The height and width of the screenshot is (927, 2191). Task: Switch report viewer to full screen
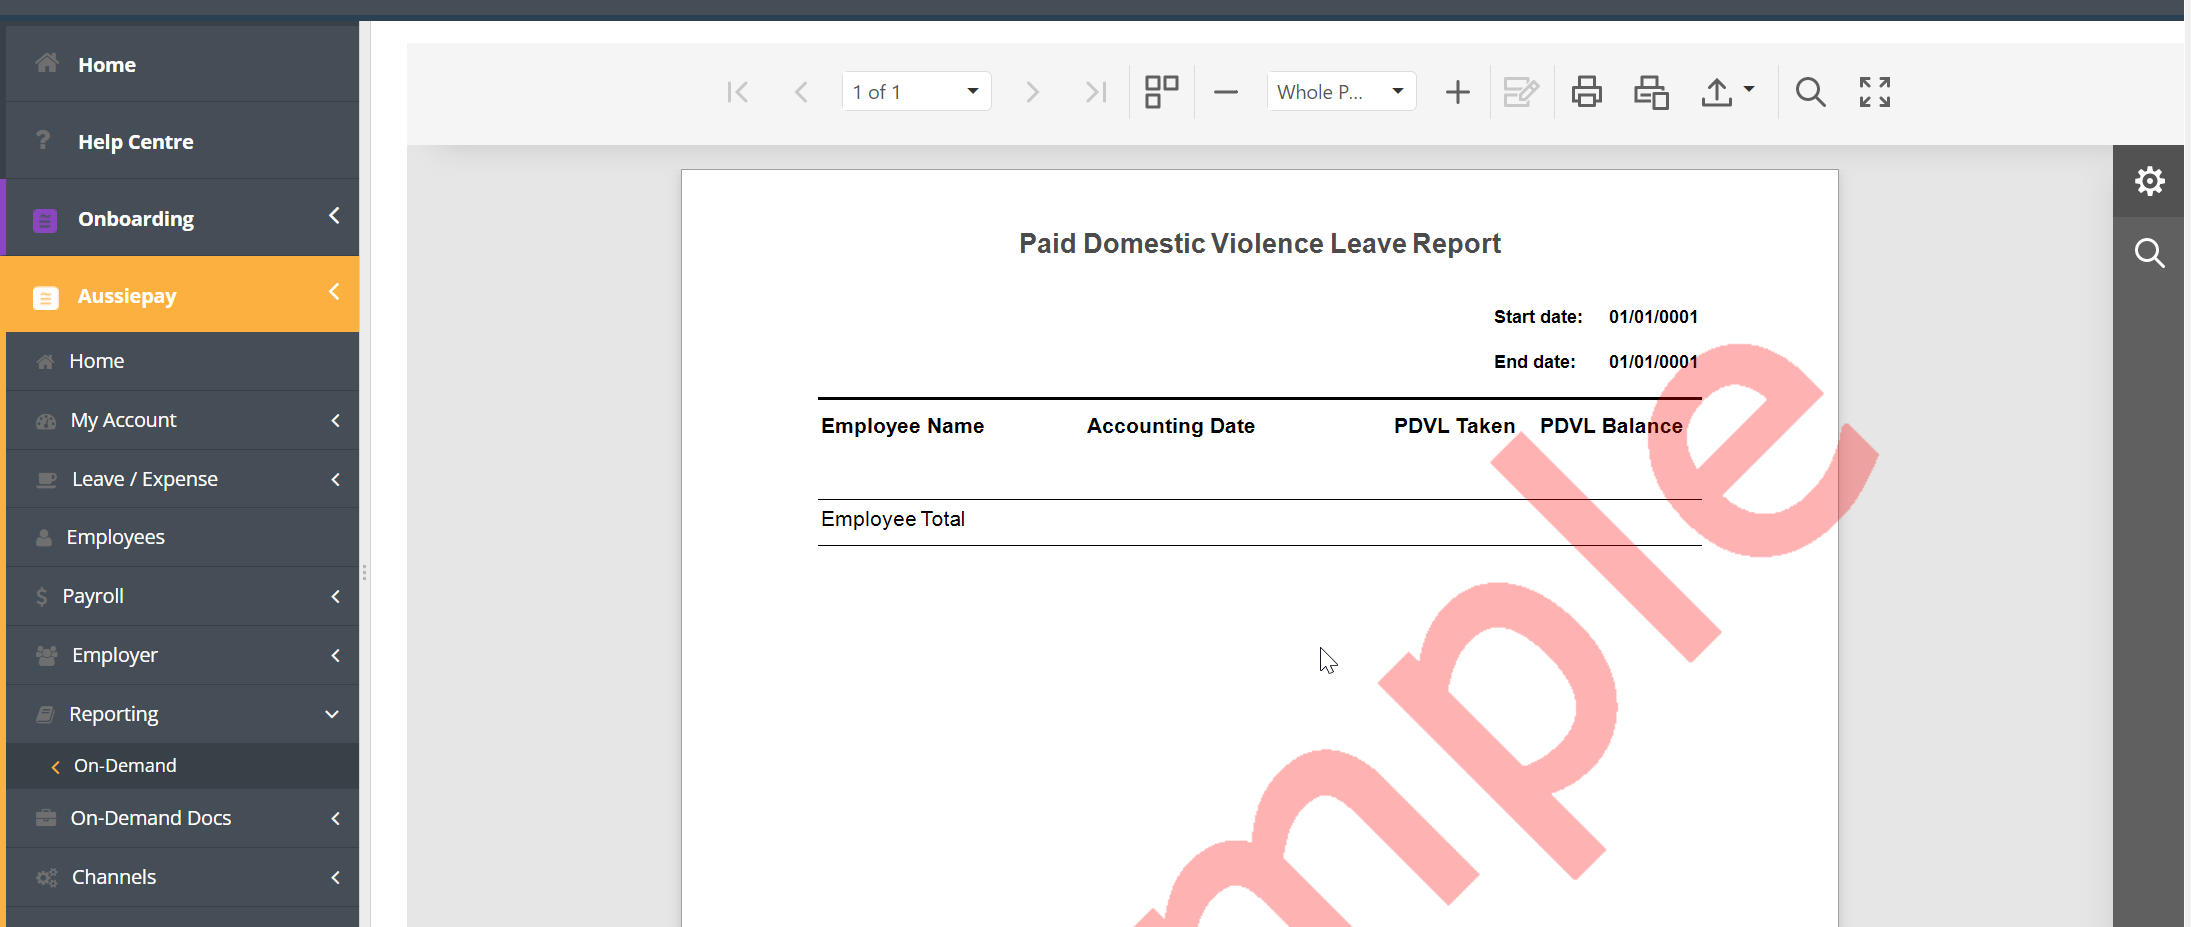(x=1875, y=92)
